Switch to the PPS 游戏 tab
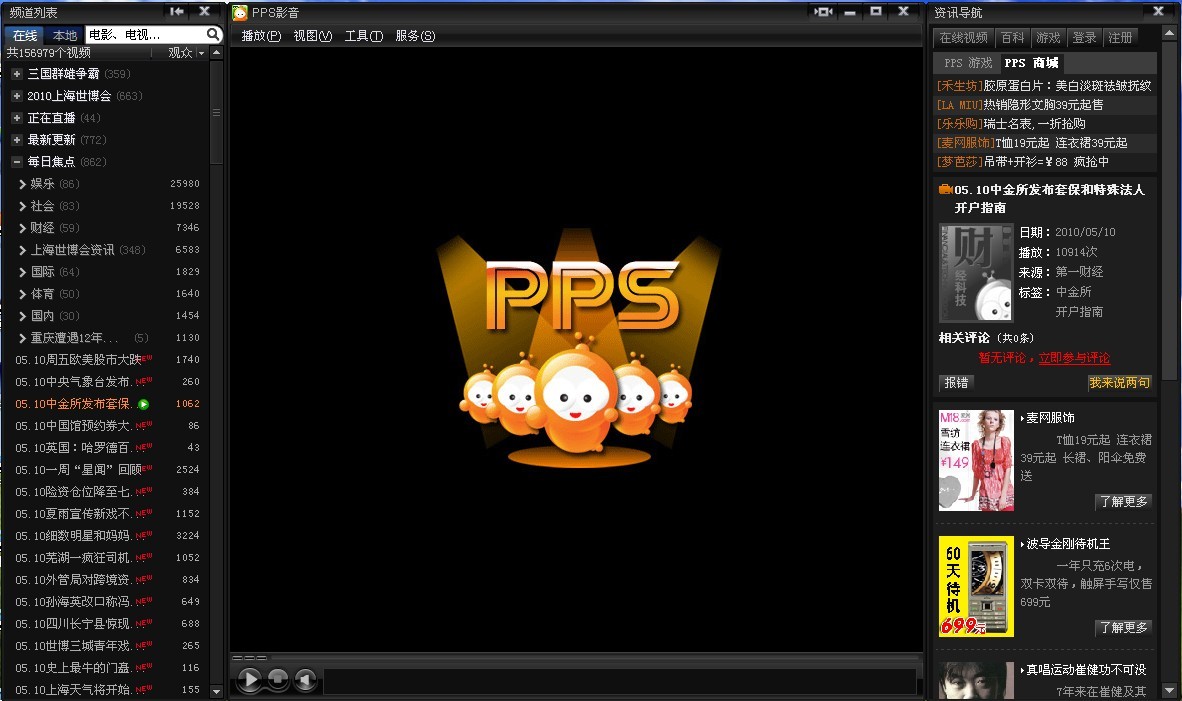This screenshot has height=701, width=1182. tap(968, 63)
